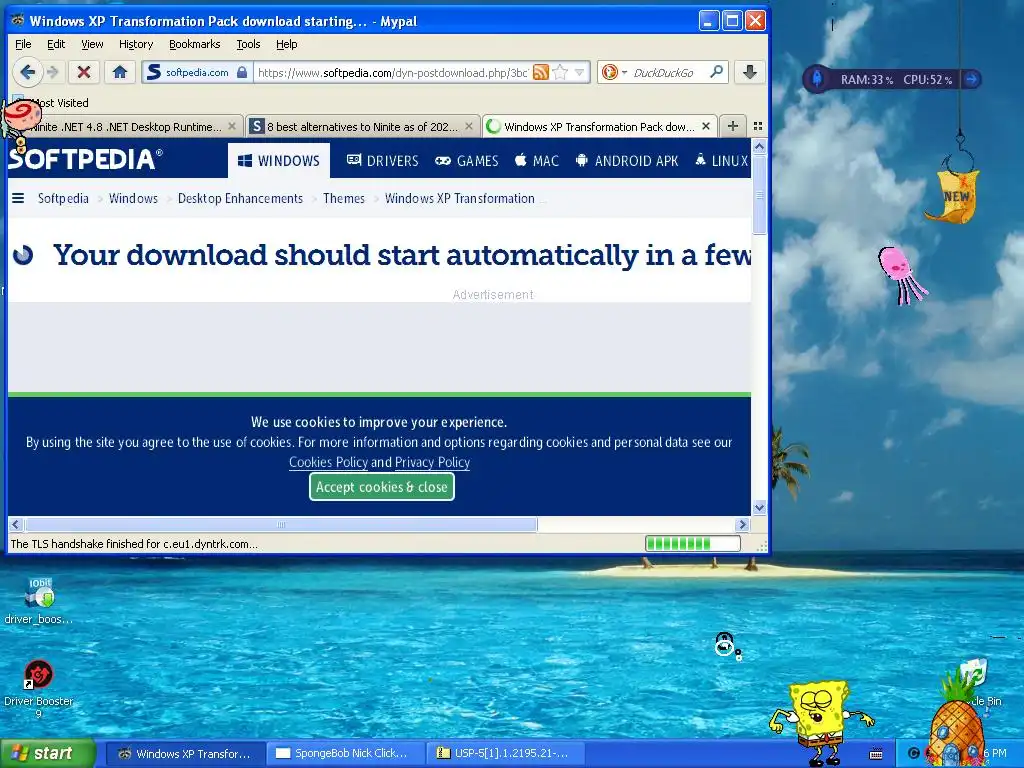Click the horizontal scrollbar left arrow
The height and width of the screenshot is (768, 1024).
point(16,524)
